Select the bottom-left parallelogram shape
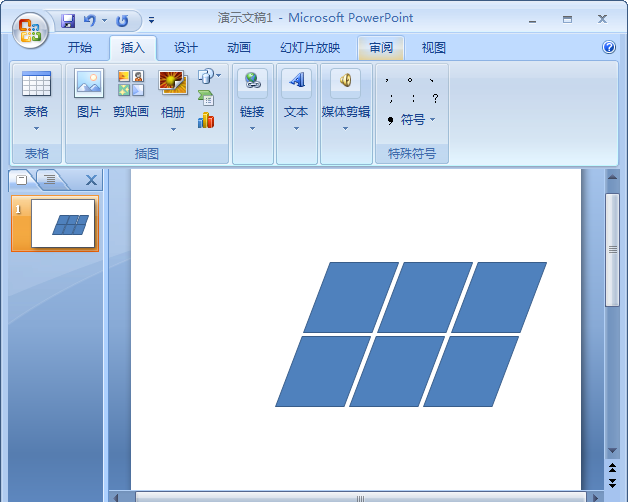The image size is (628, 502). pyautogui.click(x=323, y=371)
